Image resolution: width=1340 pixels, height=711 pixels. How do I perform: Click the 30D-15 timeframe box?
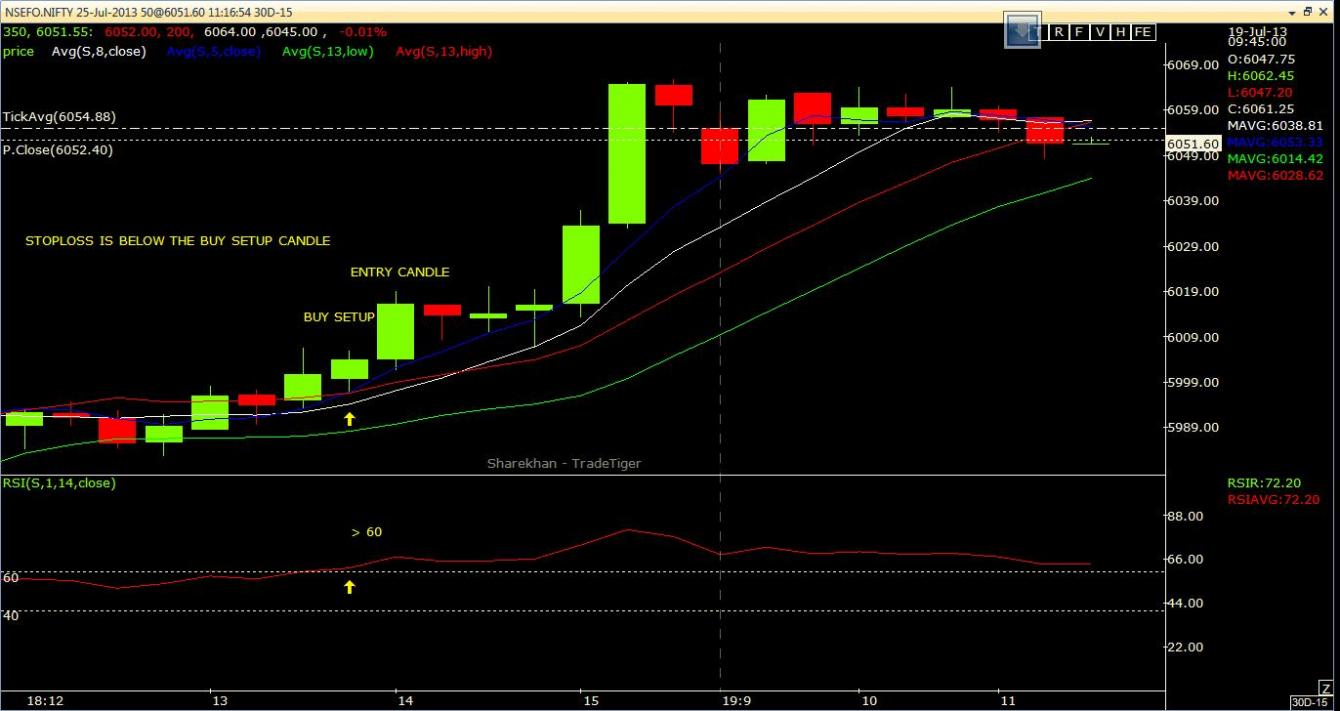coord(1310,702)
